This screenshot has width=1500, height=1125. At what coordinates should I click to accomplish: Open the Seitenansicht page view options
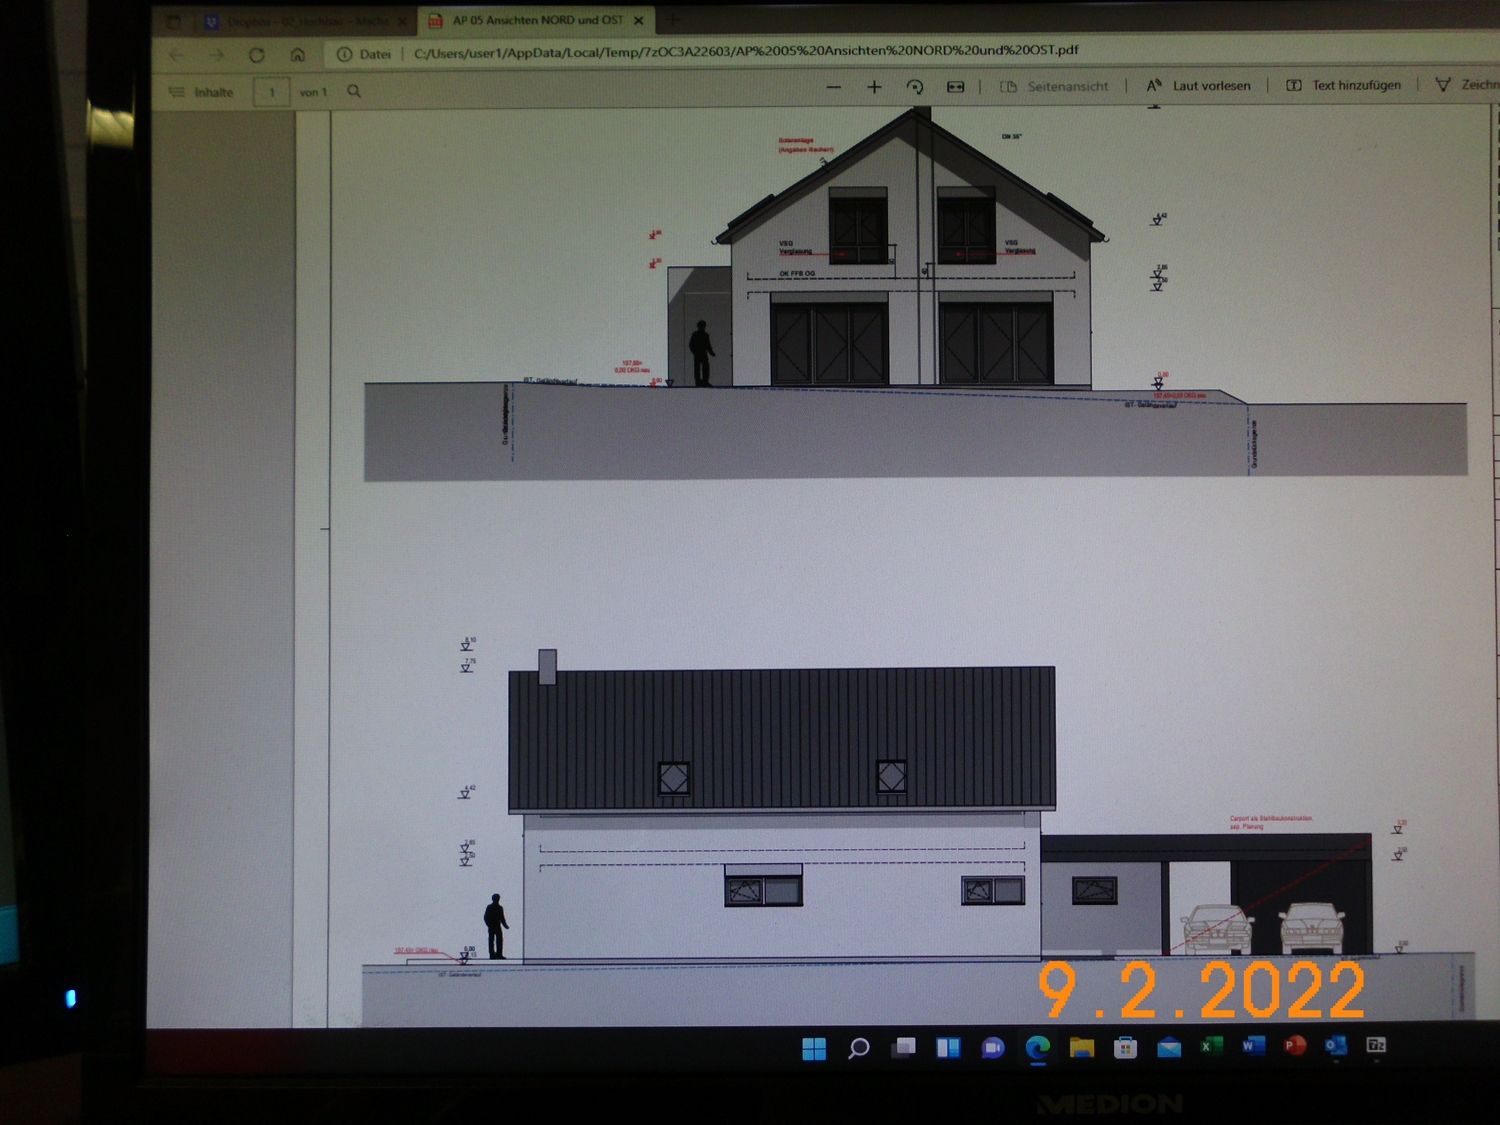[1055, 87]
